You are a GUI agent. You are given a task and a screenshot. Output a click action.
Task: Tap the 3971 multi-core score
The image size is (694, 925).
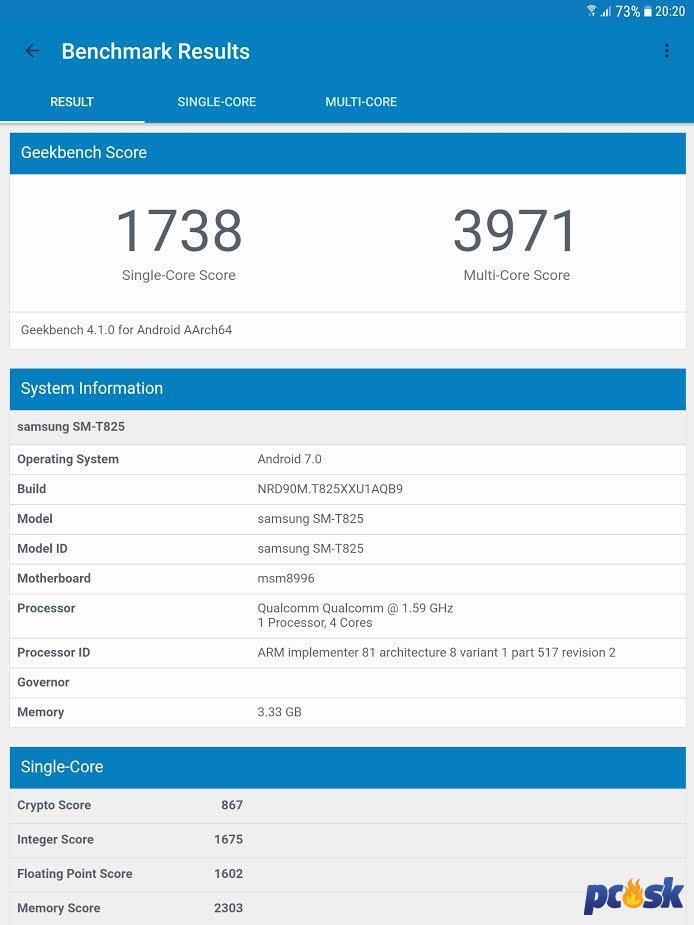click(x=516, y=232)
